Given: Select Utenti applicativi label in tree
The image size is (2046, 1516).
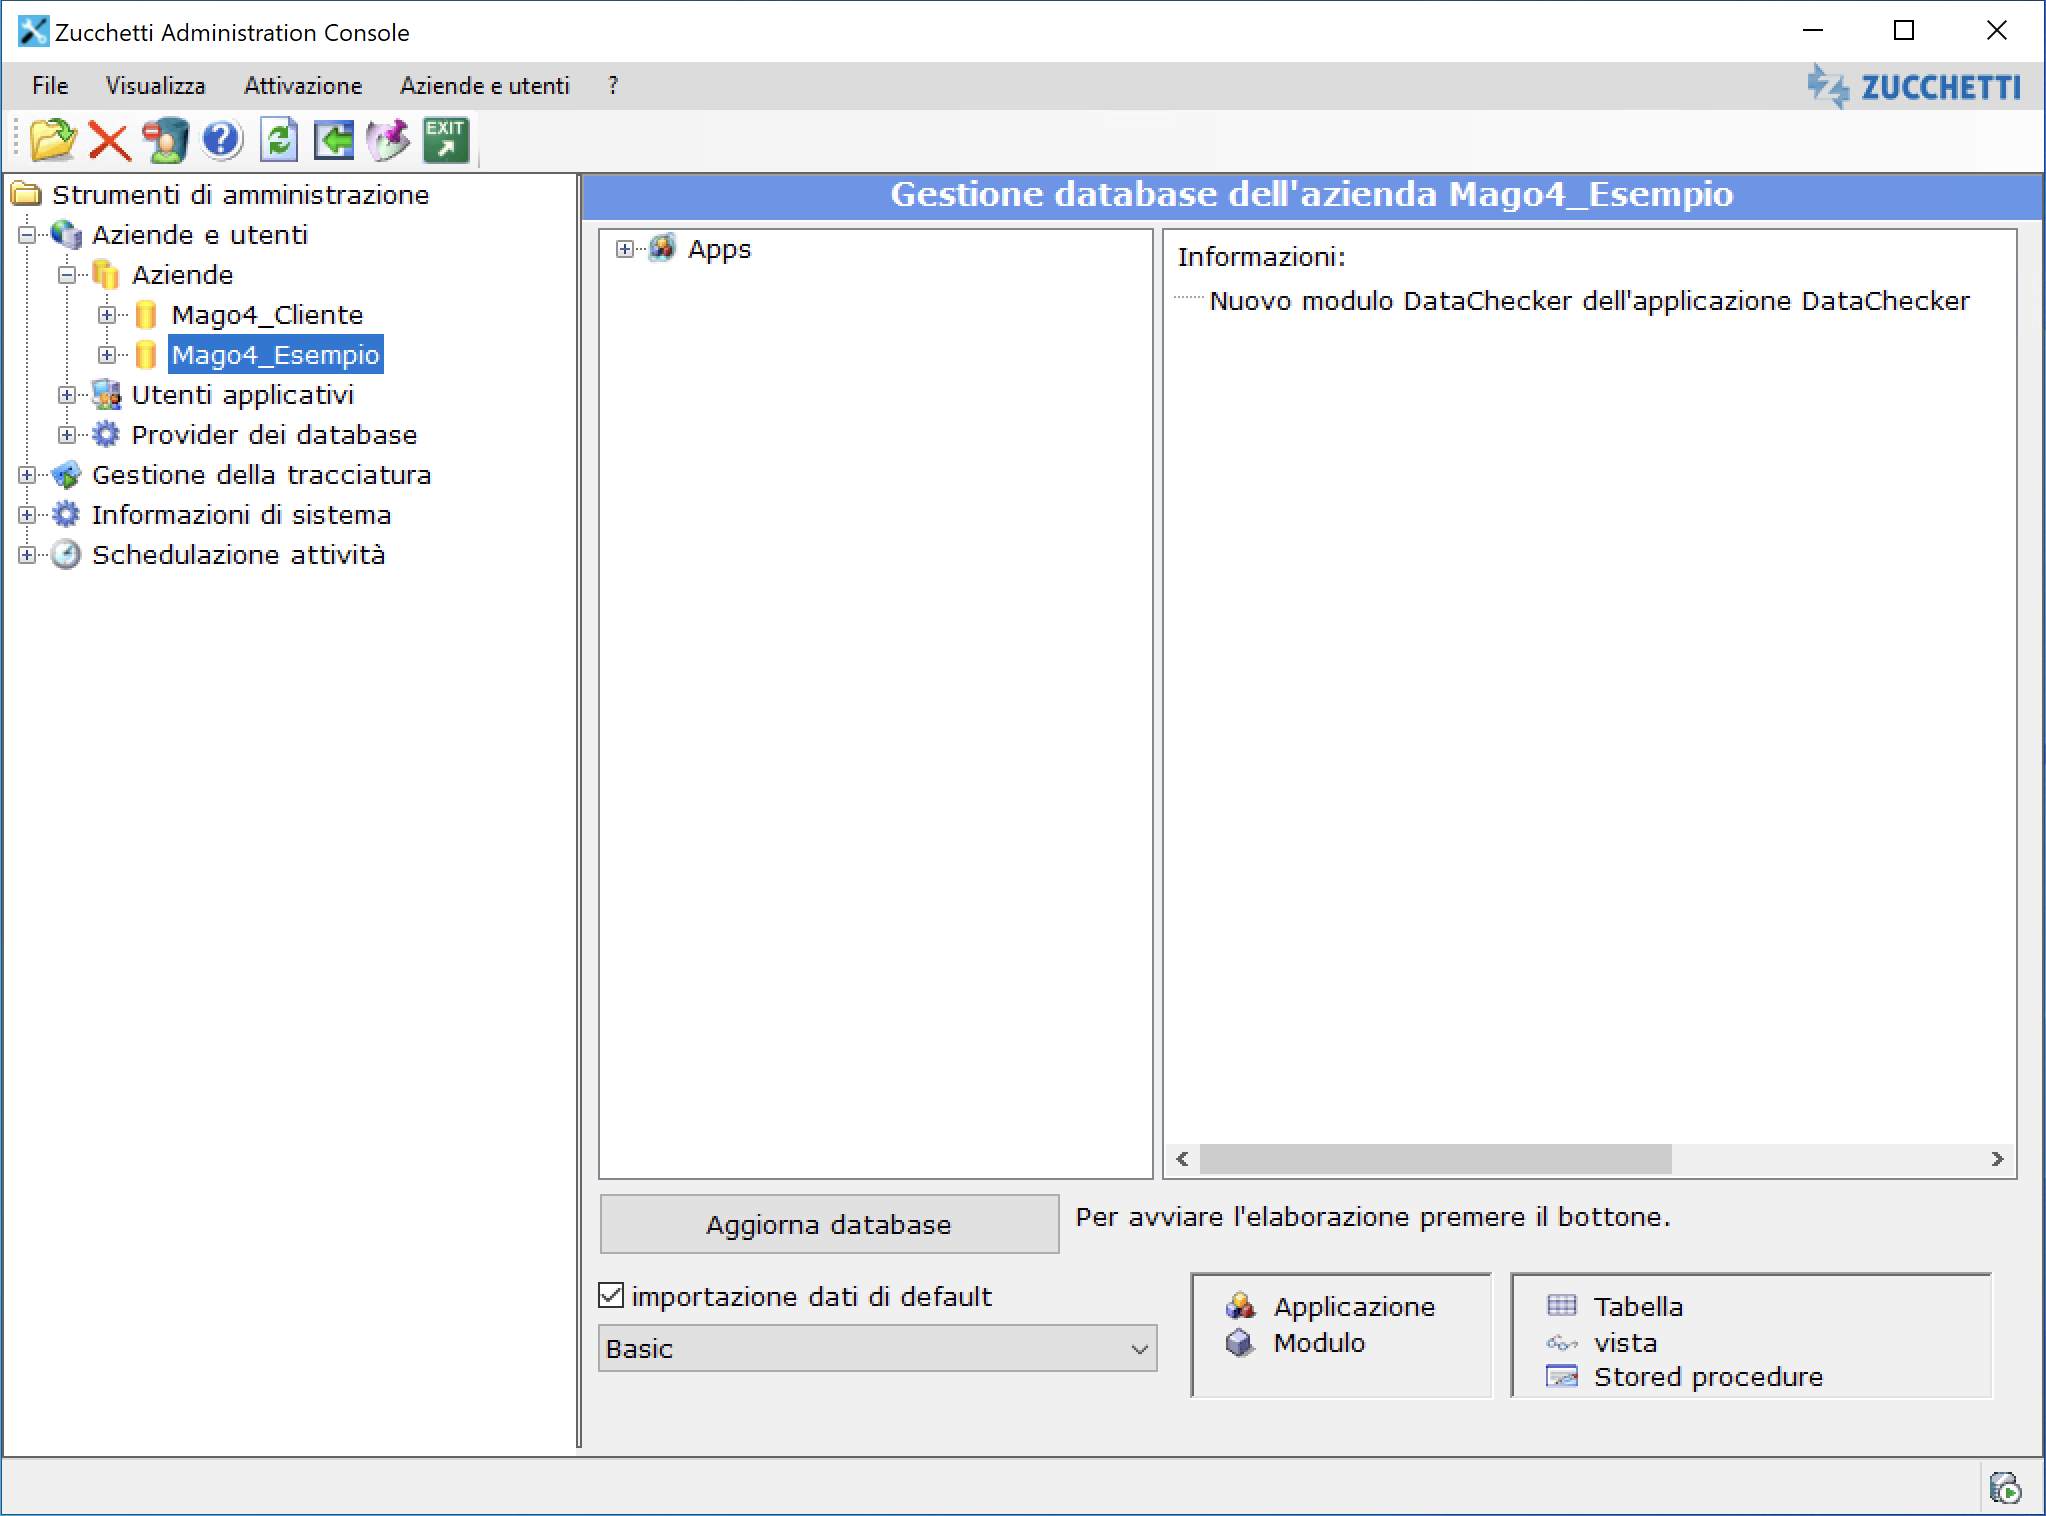Looking at the screenshot, I should click(243, 395).
